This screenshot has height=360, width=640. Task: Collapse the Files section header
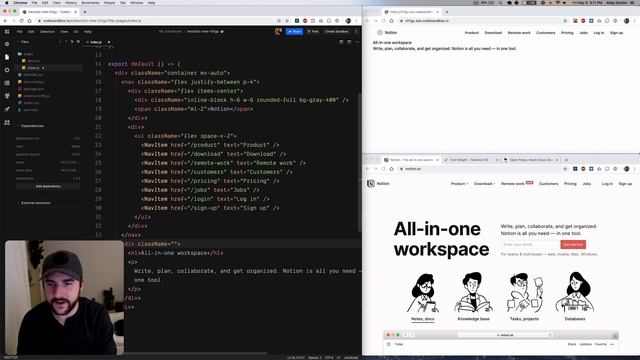[25, 42]
